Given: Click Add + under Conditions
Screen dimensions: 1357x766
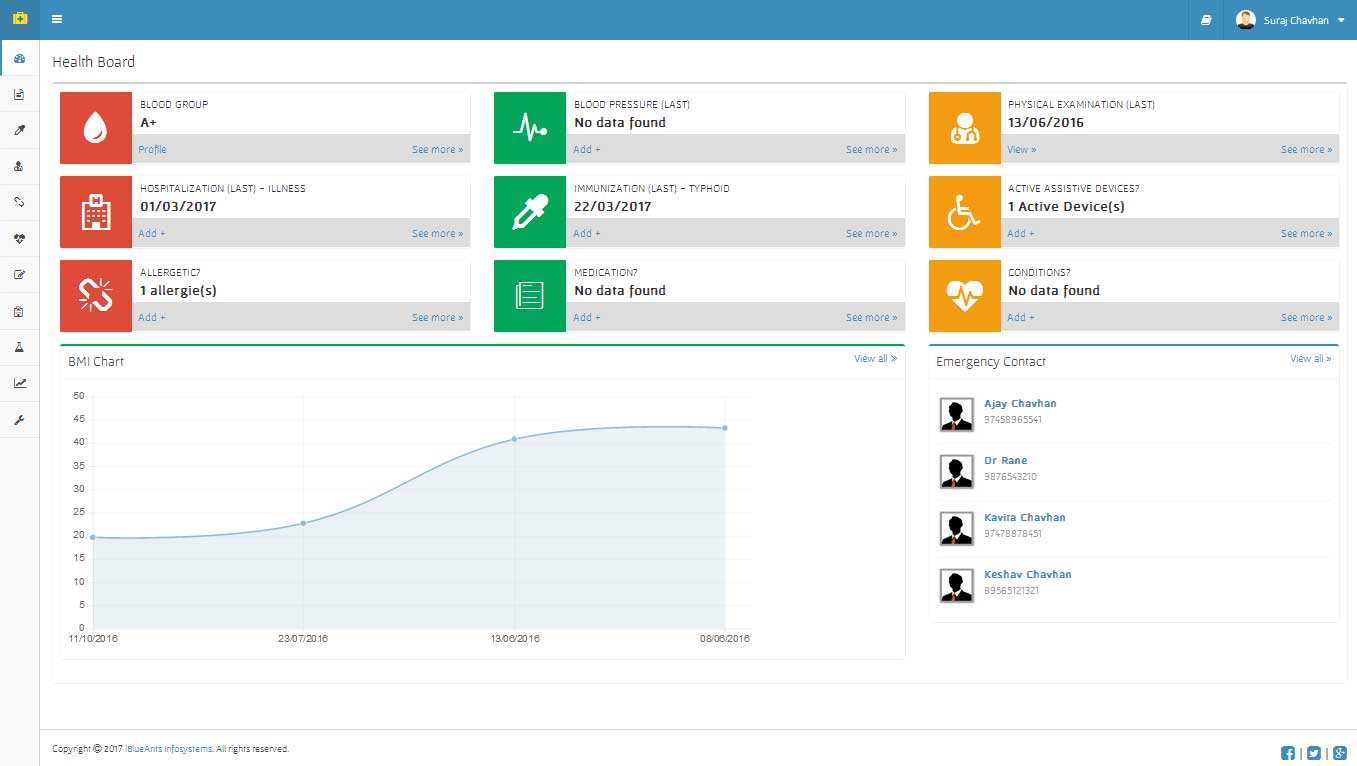Looking at the screenshot, I should 1021,318.
